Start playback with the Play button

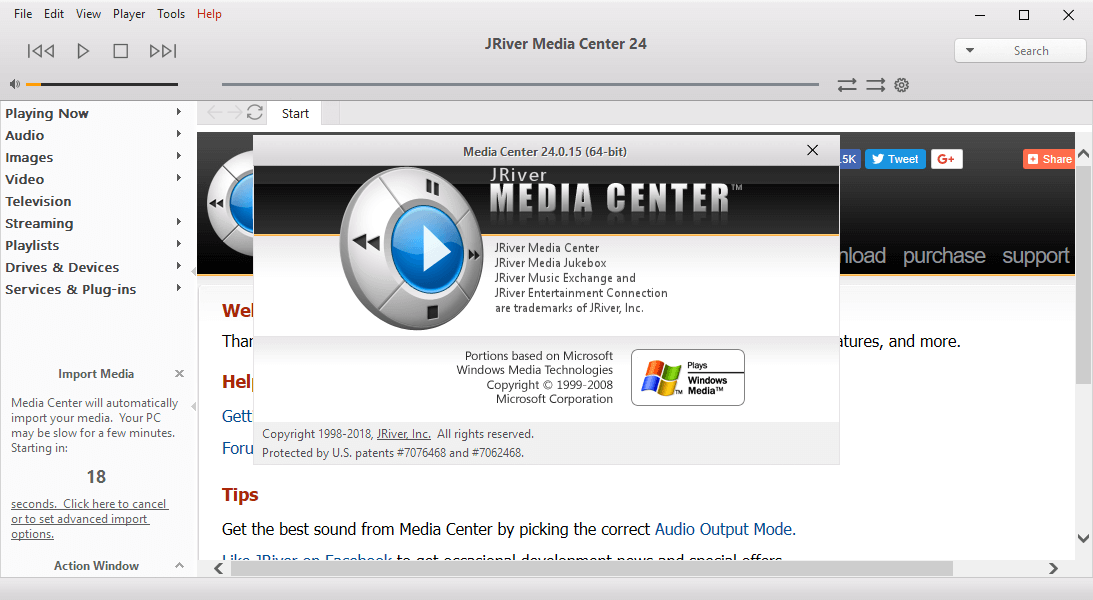point(82,51)
